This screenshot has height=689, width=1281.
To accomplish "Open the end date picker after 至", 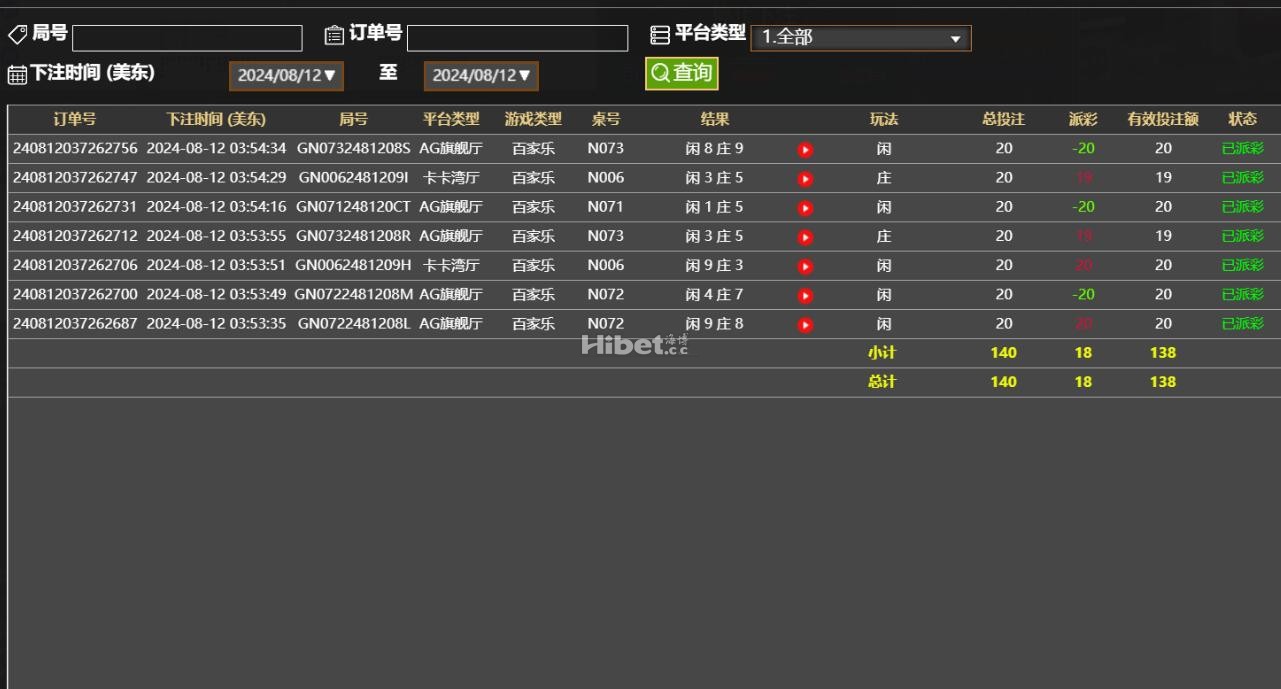I will [x=481, y=75].
